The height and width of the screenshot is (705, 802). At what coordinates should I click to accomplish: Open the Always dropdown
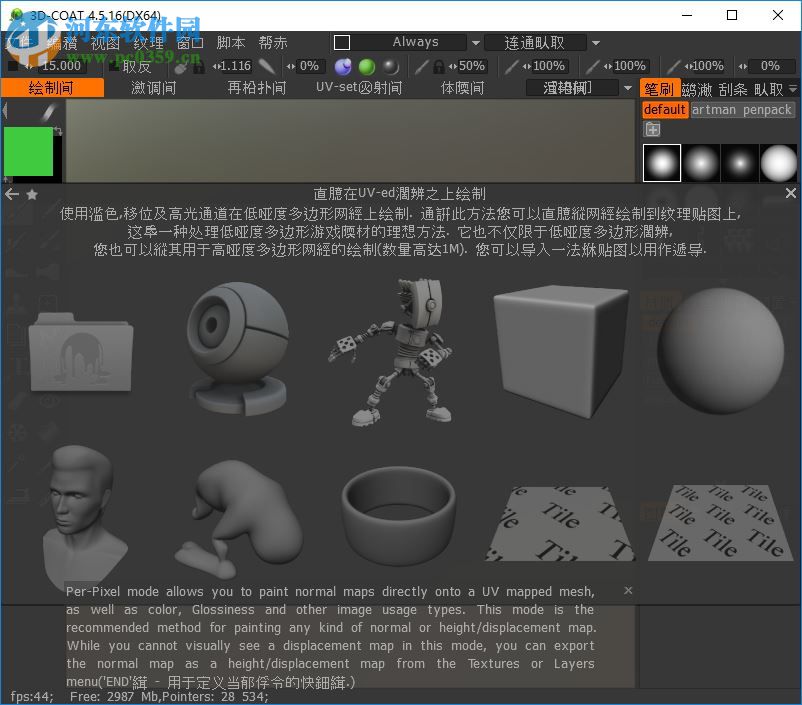coord(408,42)
